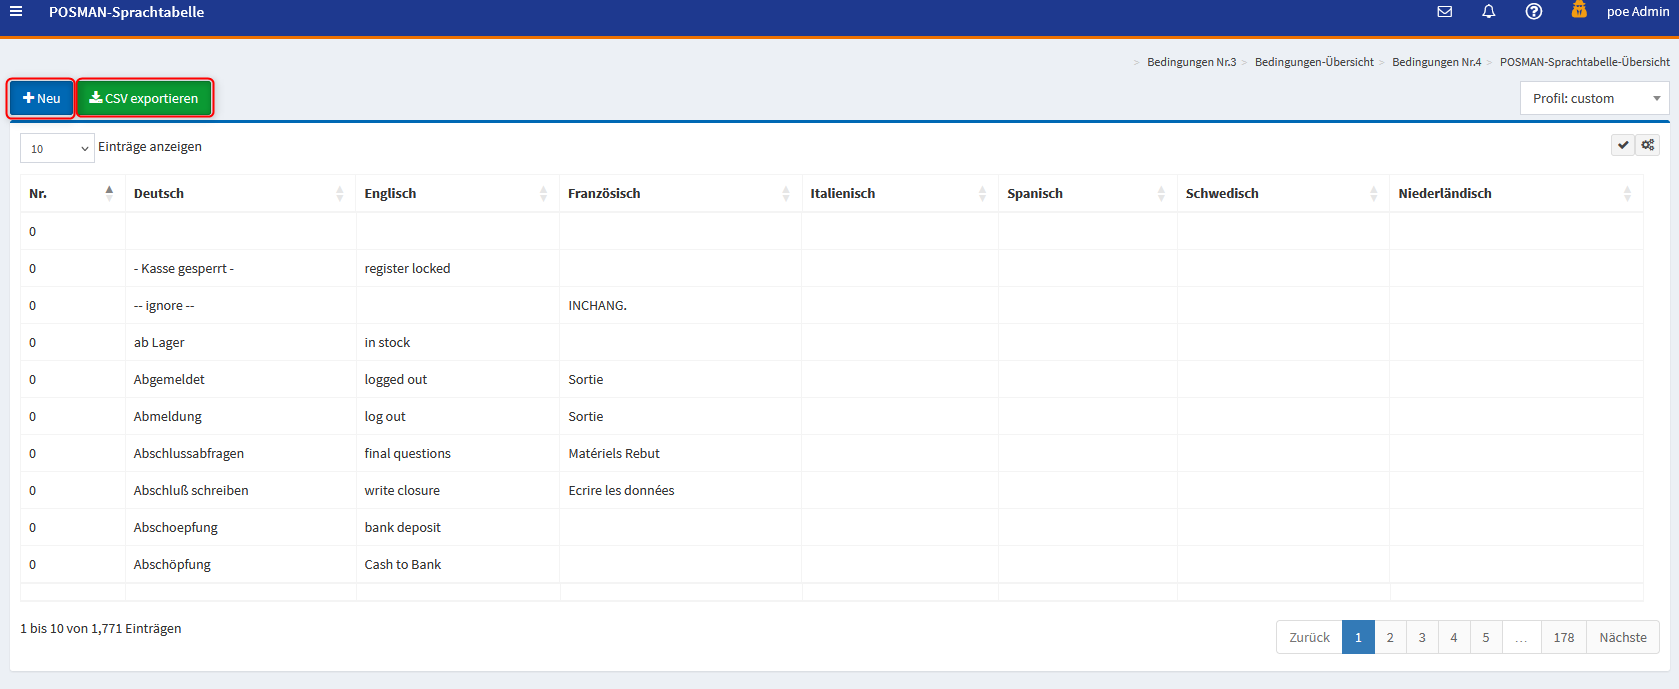Click the checkmark icon above the table
This screenshot has width=1679, height=689.
tap(1623, 145)
